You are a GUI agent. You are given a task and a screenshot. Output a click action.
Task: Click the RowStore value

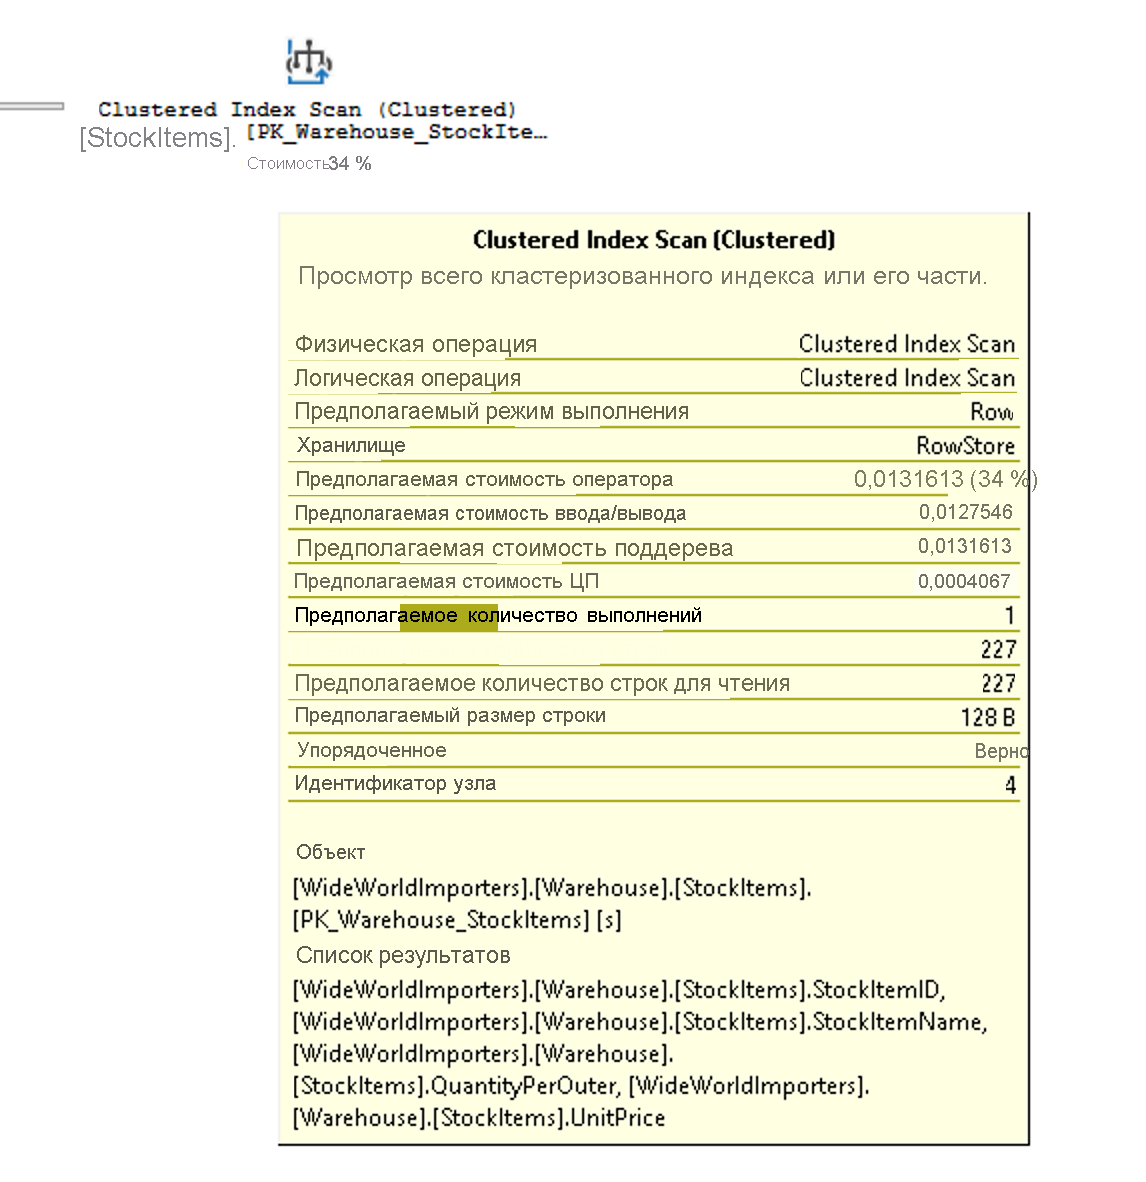point(966,446)
